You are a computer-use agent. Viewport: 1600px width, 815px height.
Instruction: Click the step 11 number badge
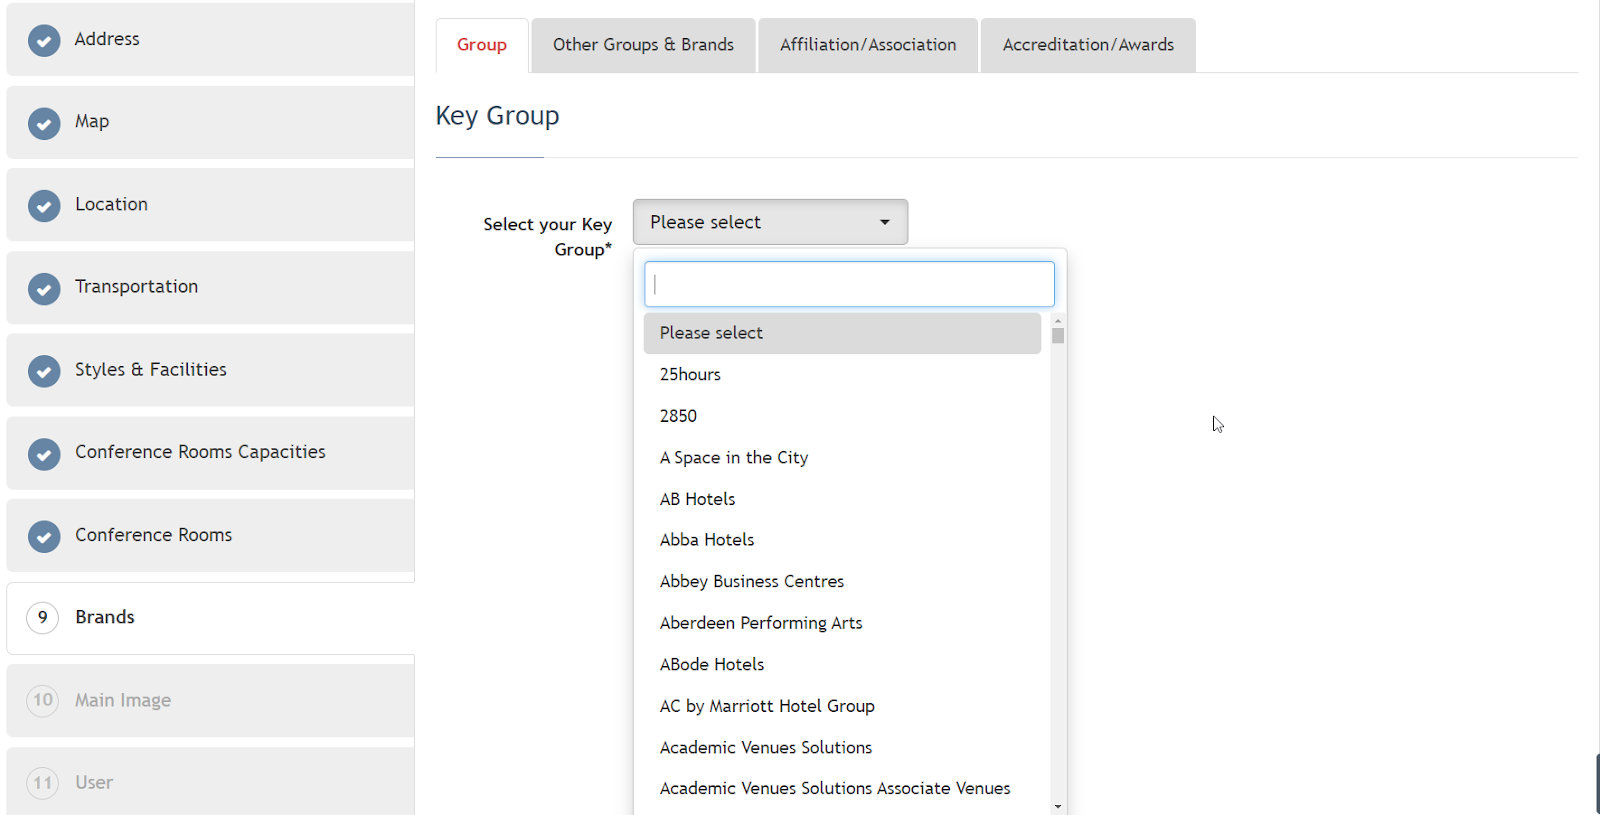43,783
